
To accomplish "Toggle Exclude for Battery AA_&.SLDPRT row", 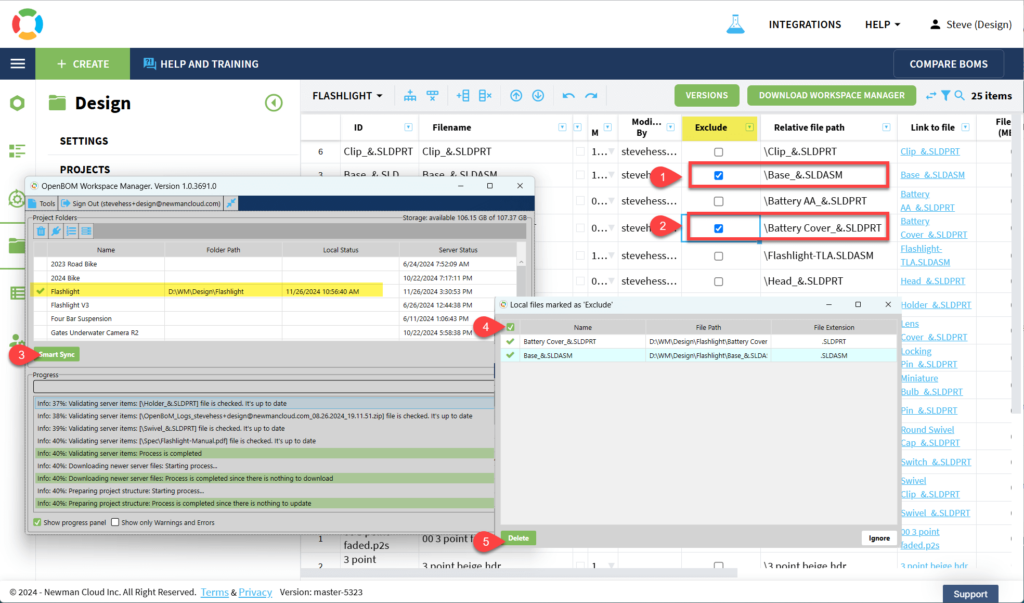I will click(718, 201).
